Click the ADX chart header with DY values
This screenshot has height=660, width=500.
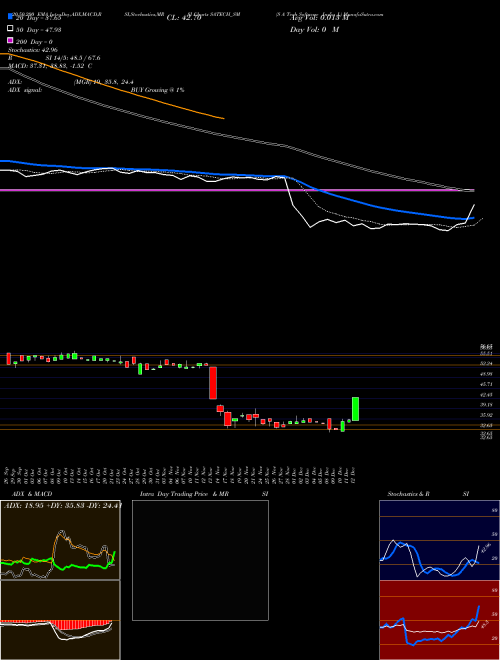pos(63,506)
